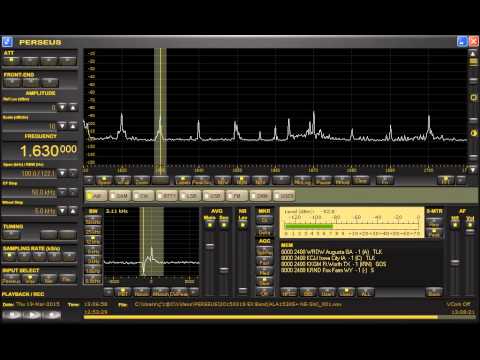This screenshot has width=480, height=360.
Task: Select LSB demodulation mode
Action: (x=190, y=196)
